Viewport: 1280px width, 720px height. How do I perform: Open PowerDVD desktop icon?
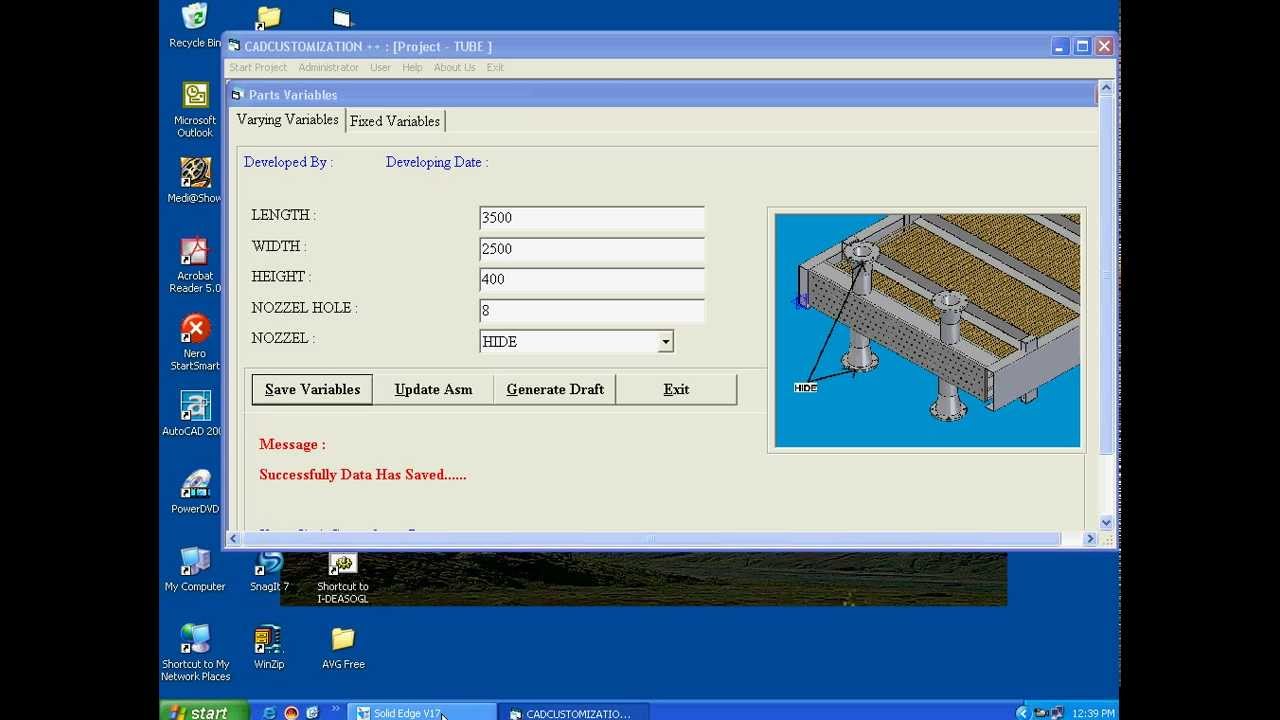[x=195, y=485]
